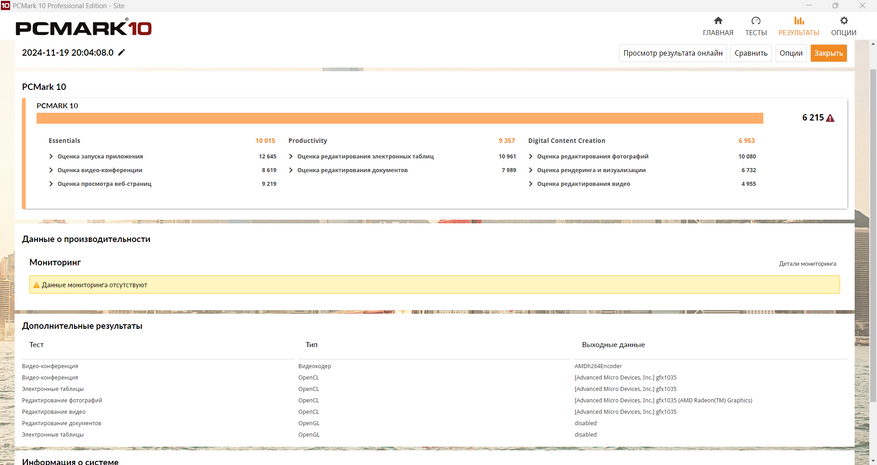Click the Productivity heading
This screenshot has height=465, width=877.
(308, 141)
